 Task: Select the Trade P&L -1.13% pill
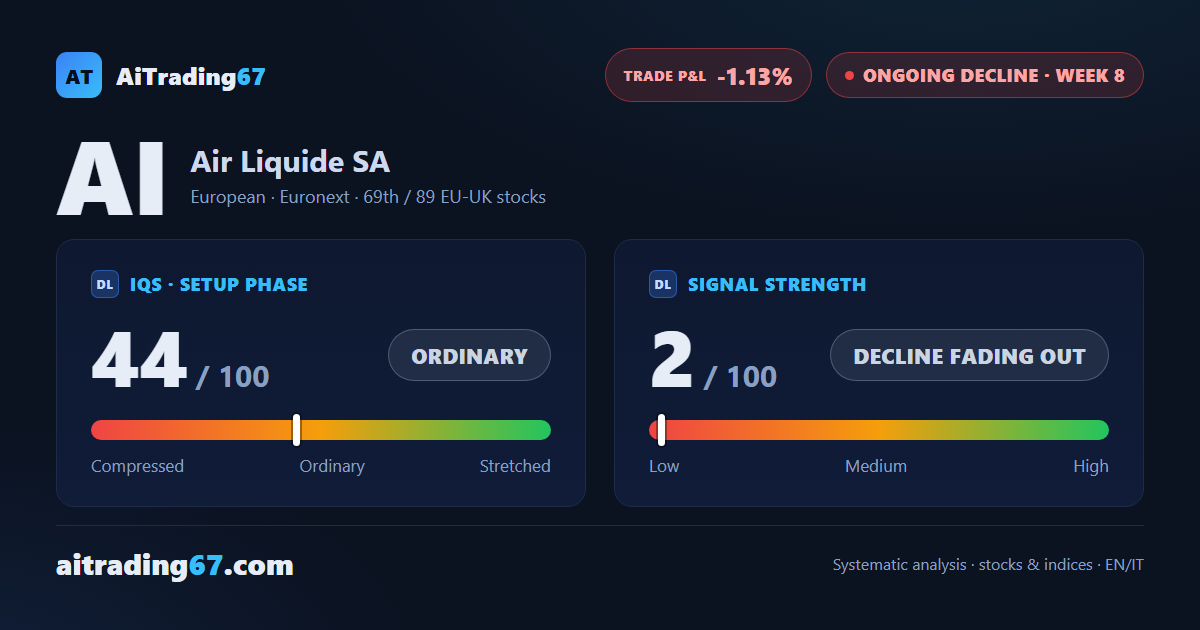[708, 75]
